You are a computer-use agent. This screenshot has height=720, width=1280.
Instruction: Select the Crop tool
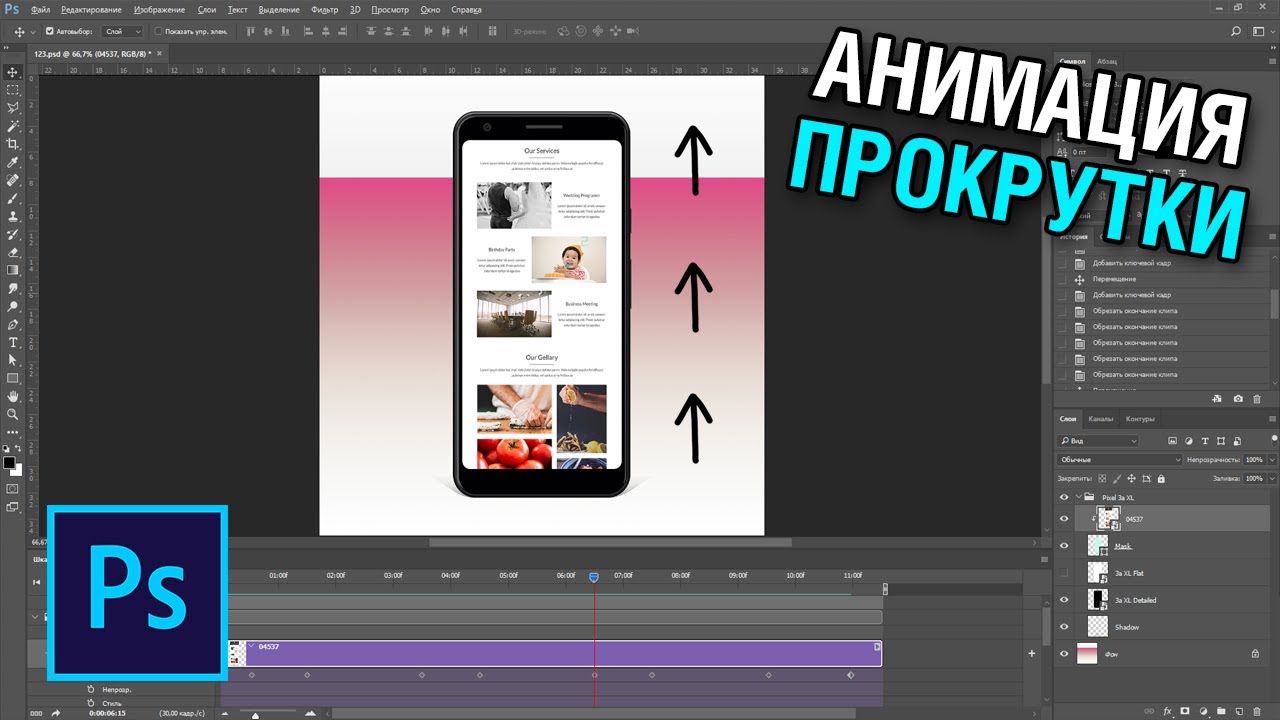13,144
